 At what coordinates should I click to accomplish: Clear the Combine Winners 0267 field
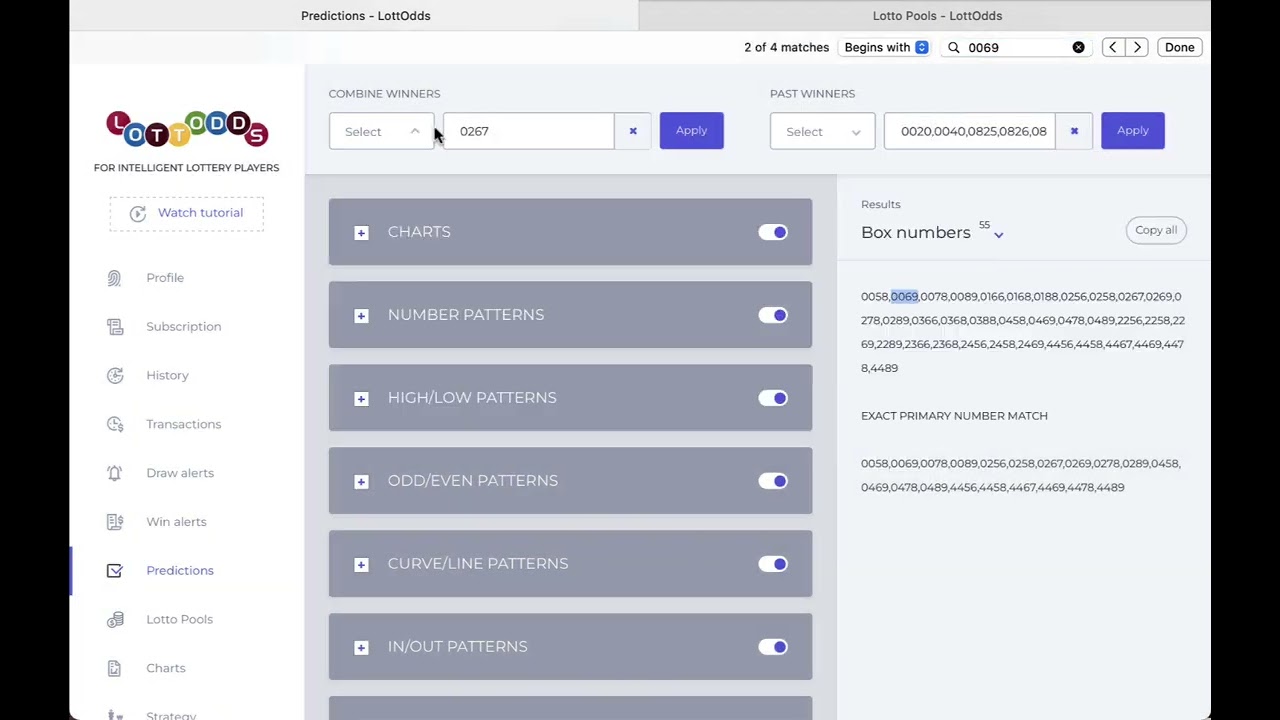pos(632,131)
